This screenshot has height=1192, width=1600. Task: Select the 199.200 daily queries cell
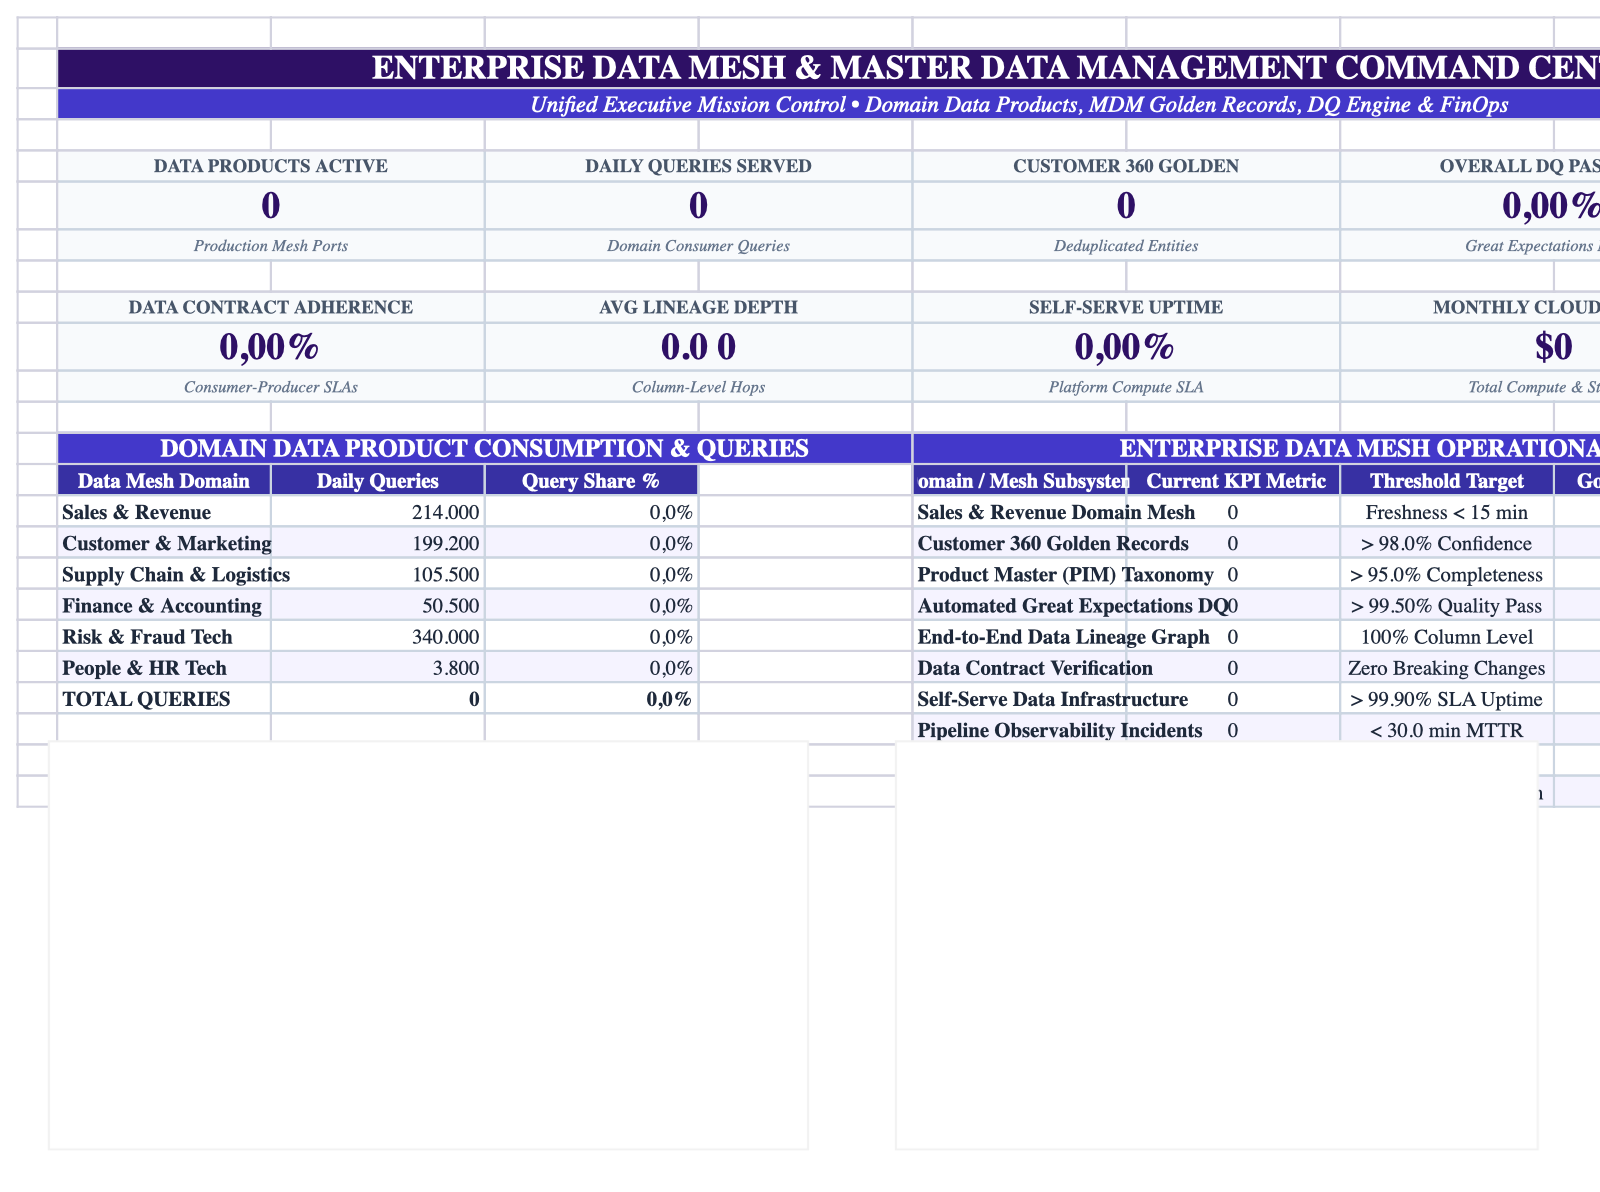378,544
